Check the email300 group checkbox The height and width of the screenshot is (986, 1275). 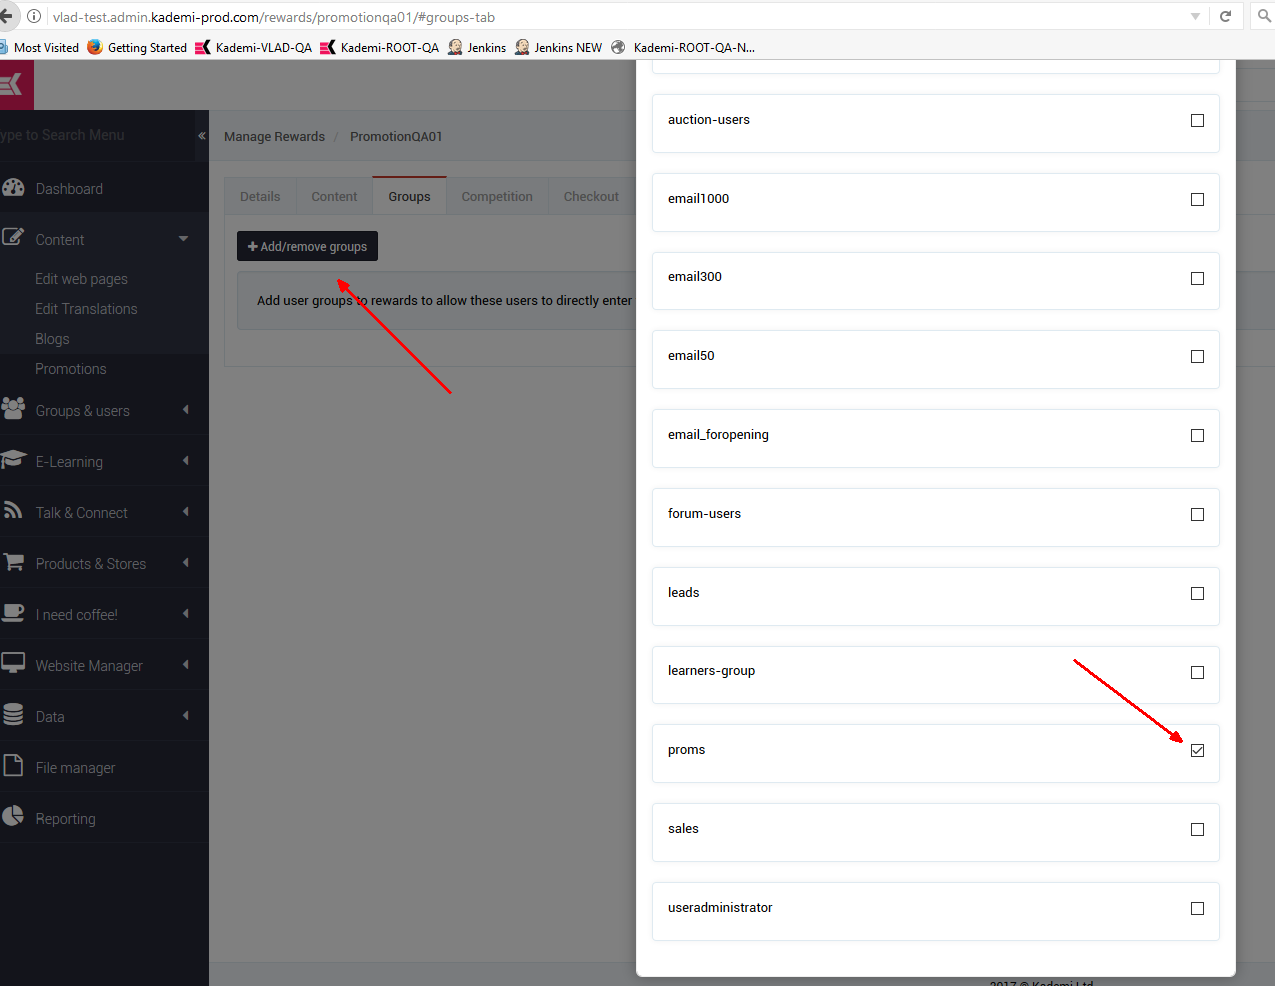(x=1197, y=278)
